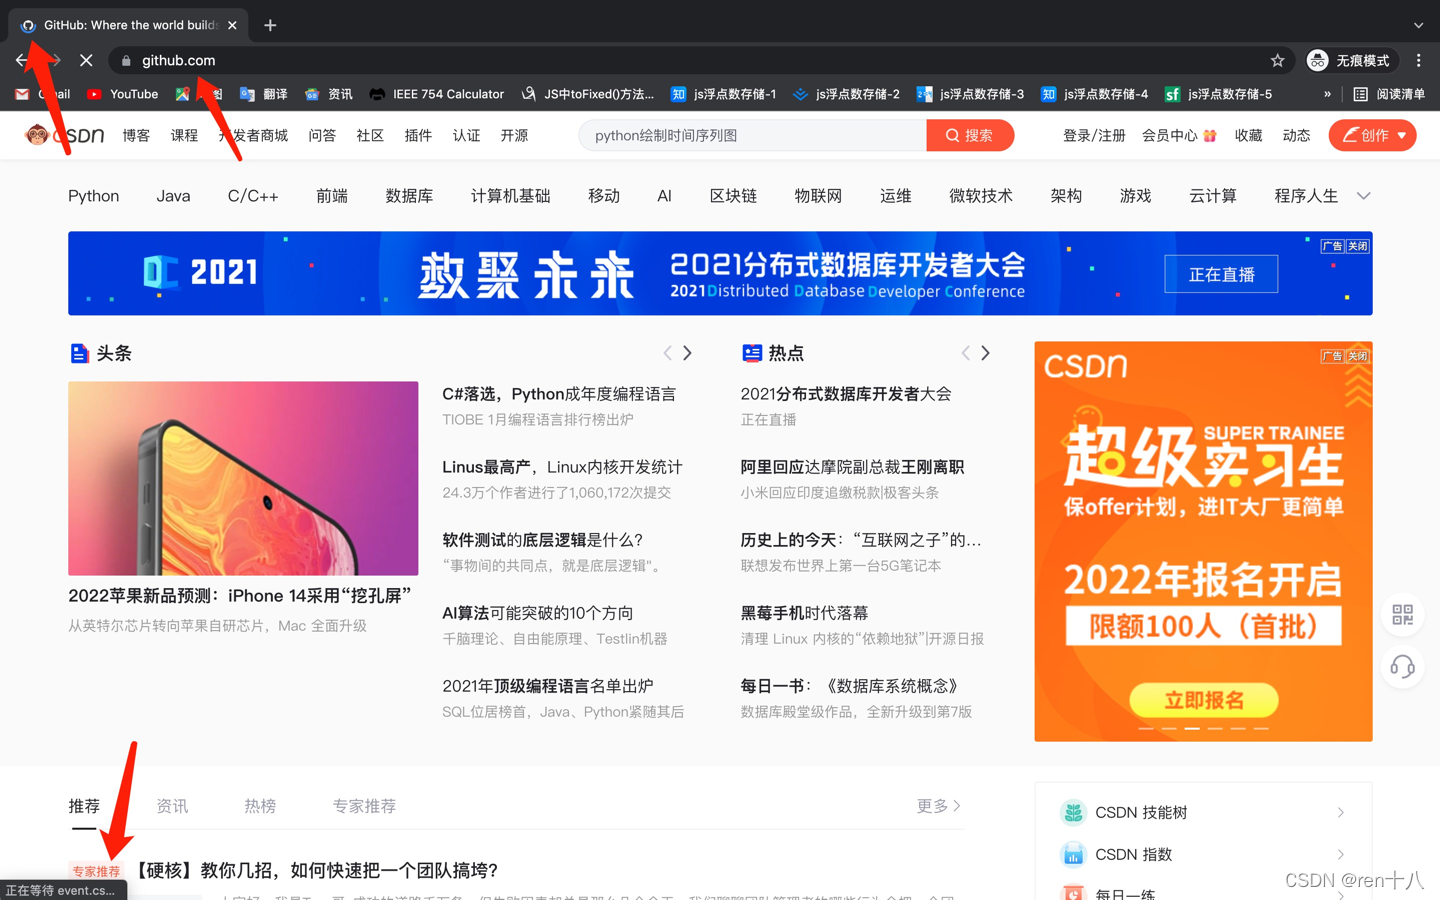The width and height of the screenshot is (1440, 900).
Task: Select the 数据库 category
Action: pyautogui.click(x=409, y=196)
